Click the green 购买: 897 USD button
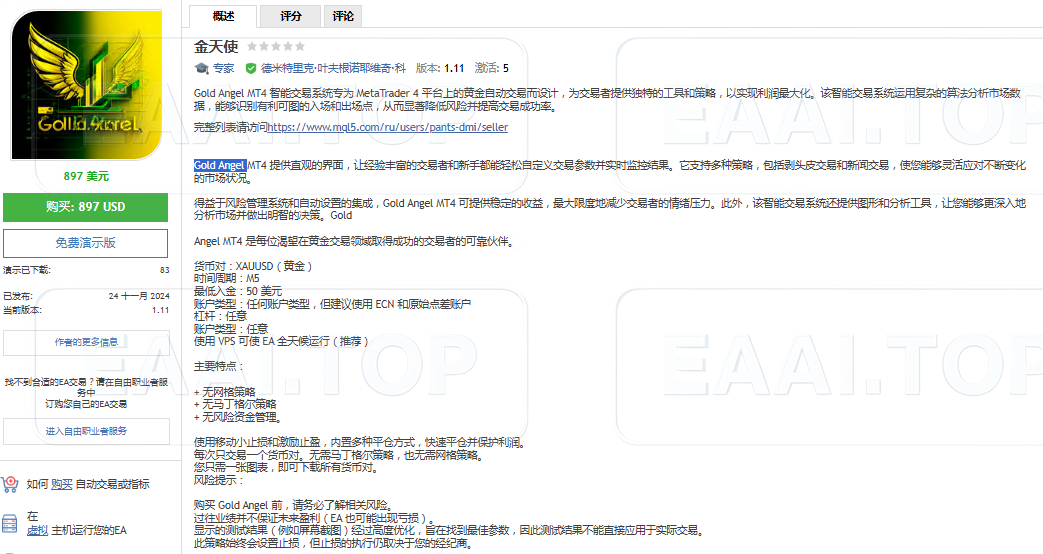1043x554 pixels. pos(85,207)
